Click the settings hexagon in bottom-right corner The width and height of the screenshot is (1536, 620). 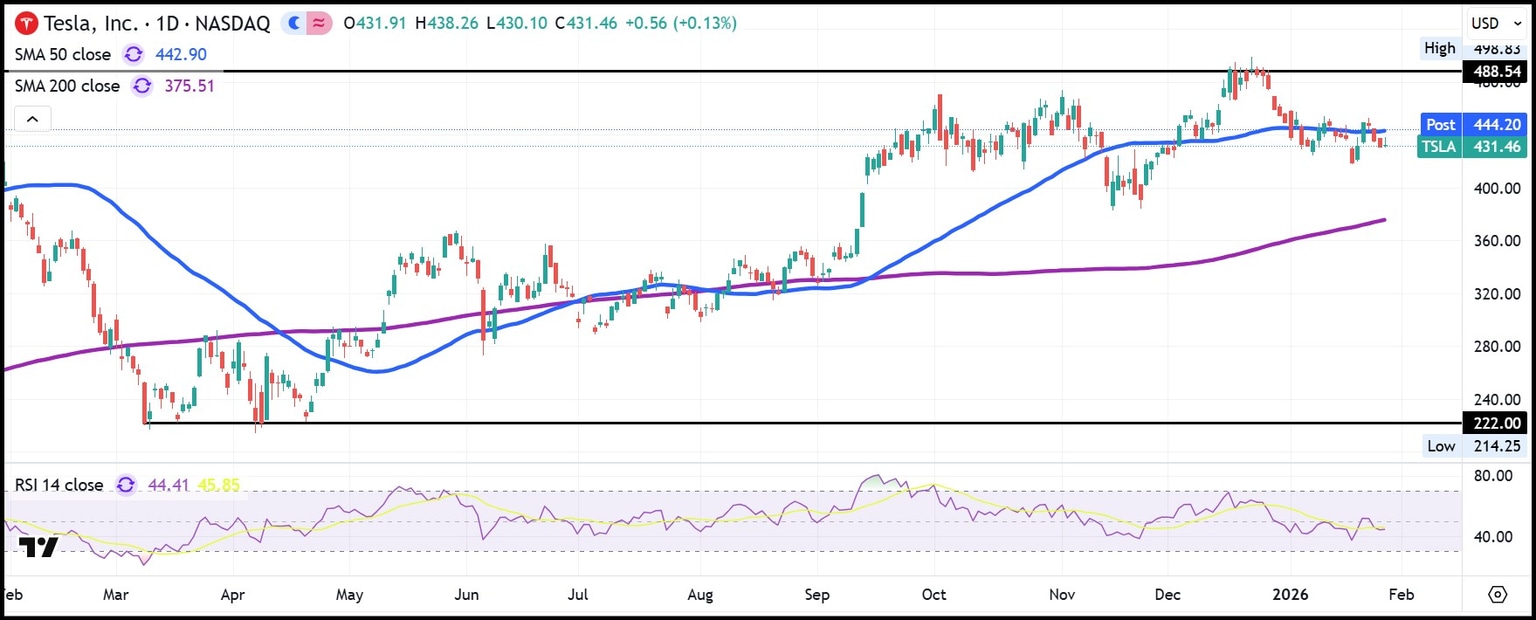pyautogui.click(x=1498, y=593)
